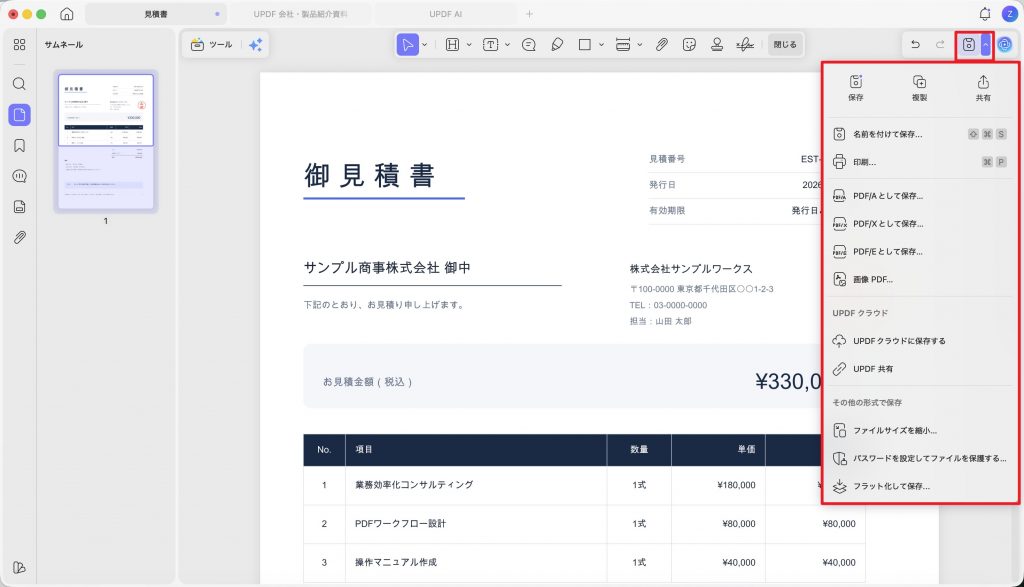
Task: Expand the measurement tool dropdown arrow
Action: click(640, 44)
